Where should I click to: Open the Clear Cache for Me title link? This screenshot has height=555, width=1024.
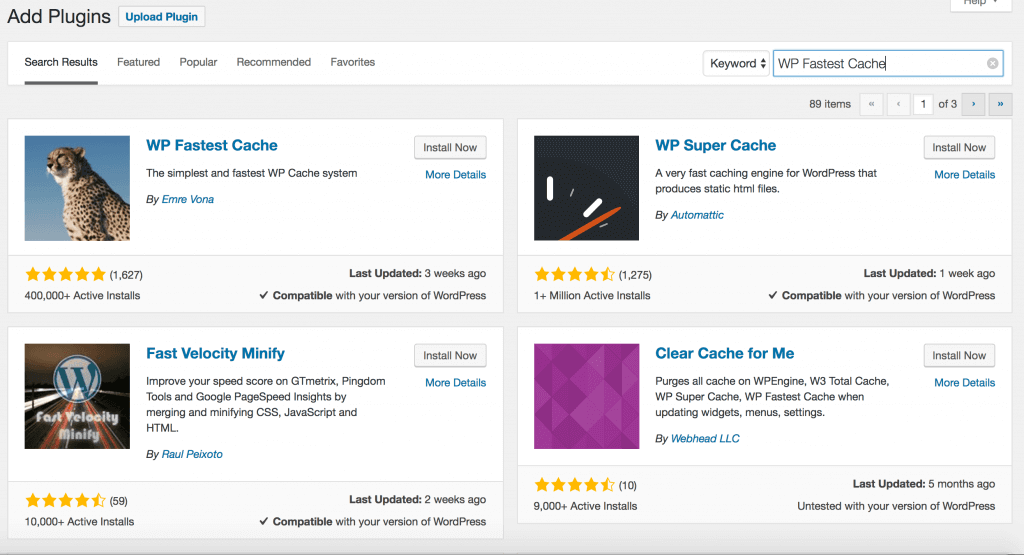(725, 353)
